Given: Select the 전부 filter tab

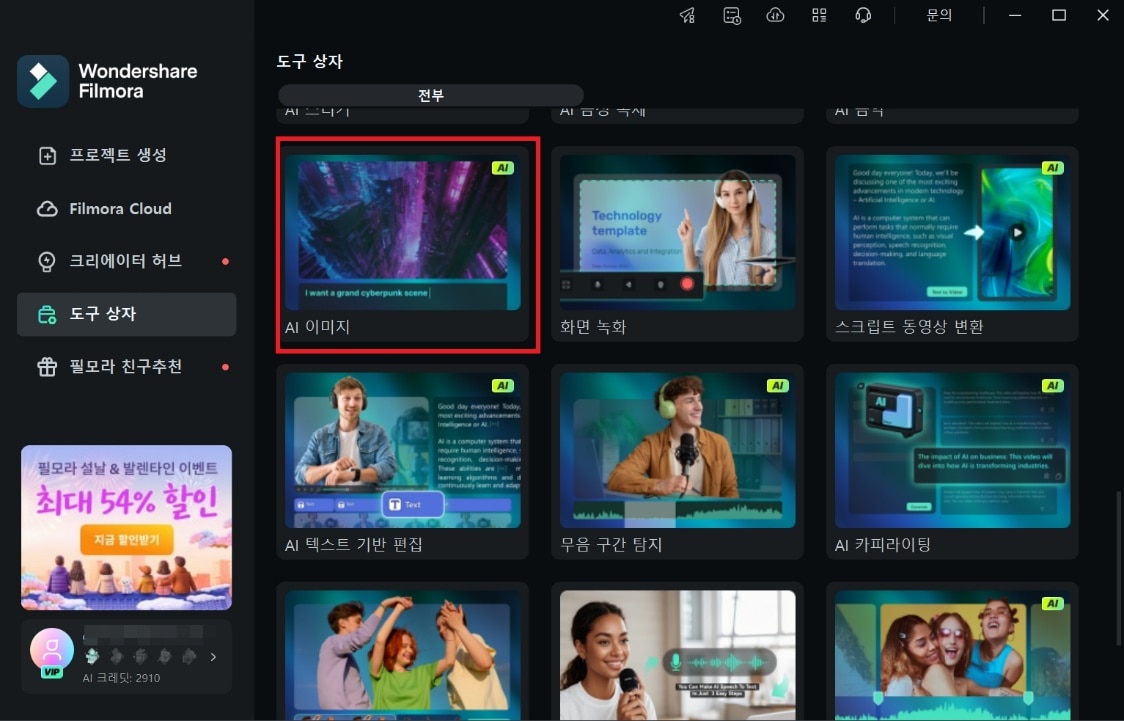Looking at the screenshot, I should coord(429,95).
